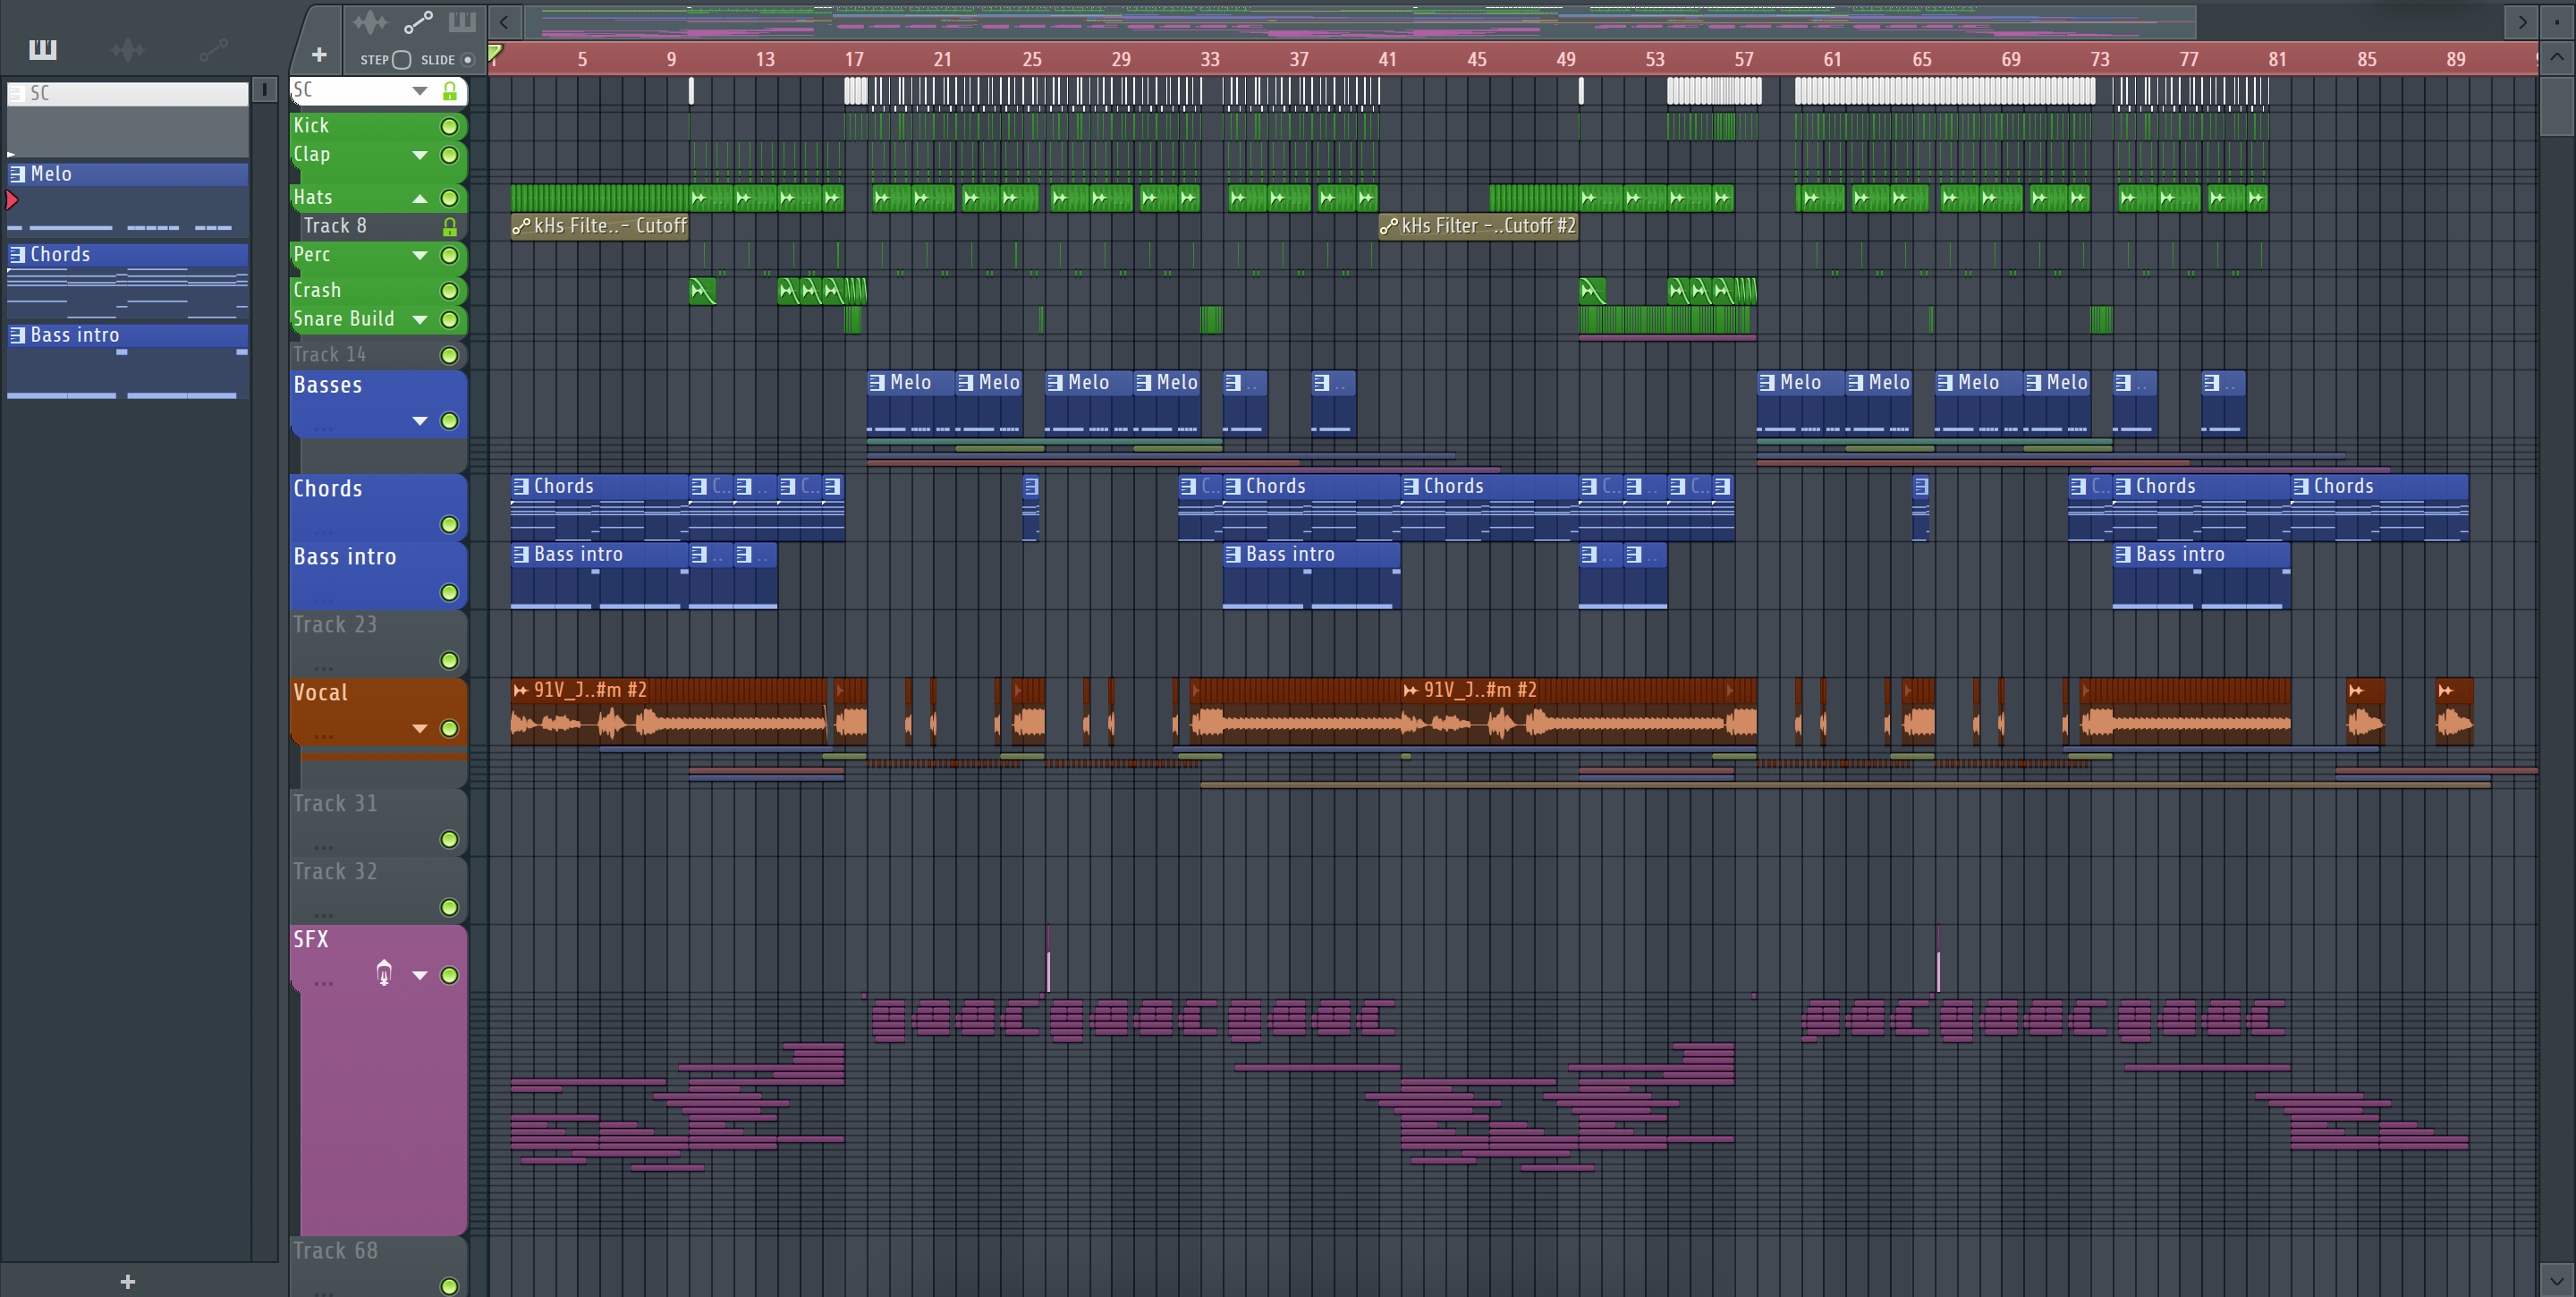Show automation clips in the picker panel
This screenshot has height=1297, width=2576.
[213, 49]
